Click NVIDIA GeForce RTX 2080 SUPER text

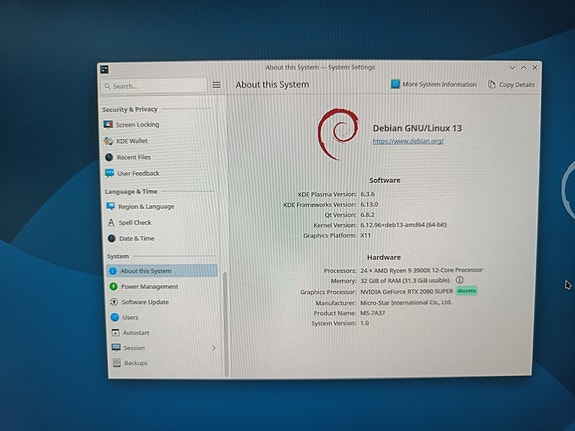coord(407,291)
